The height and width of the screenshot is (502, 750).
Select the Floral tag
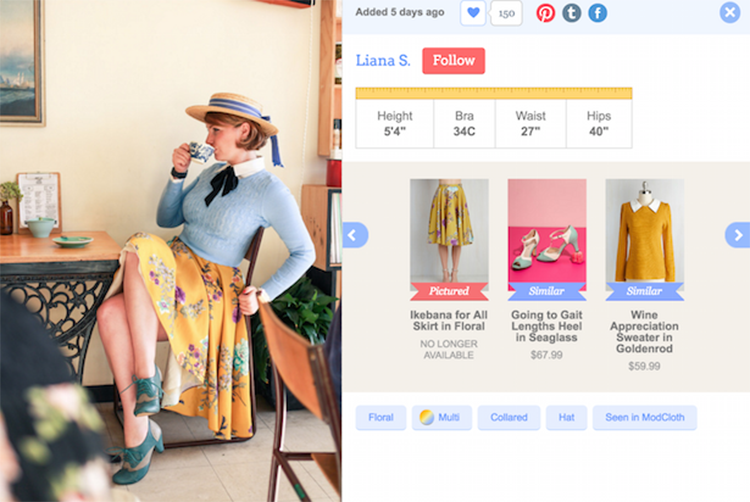[381, 417]
